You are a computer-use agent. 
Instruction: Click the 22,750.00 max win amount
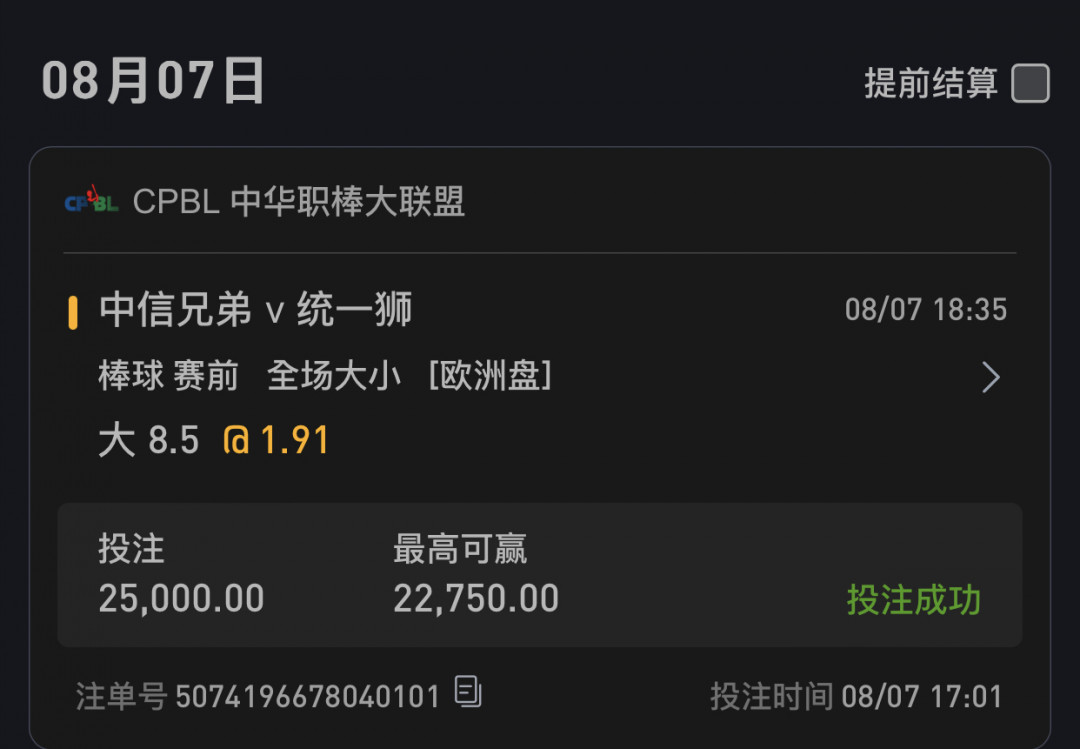tap(476, 598)
